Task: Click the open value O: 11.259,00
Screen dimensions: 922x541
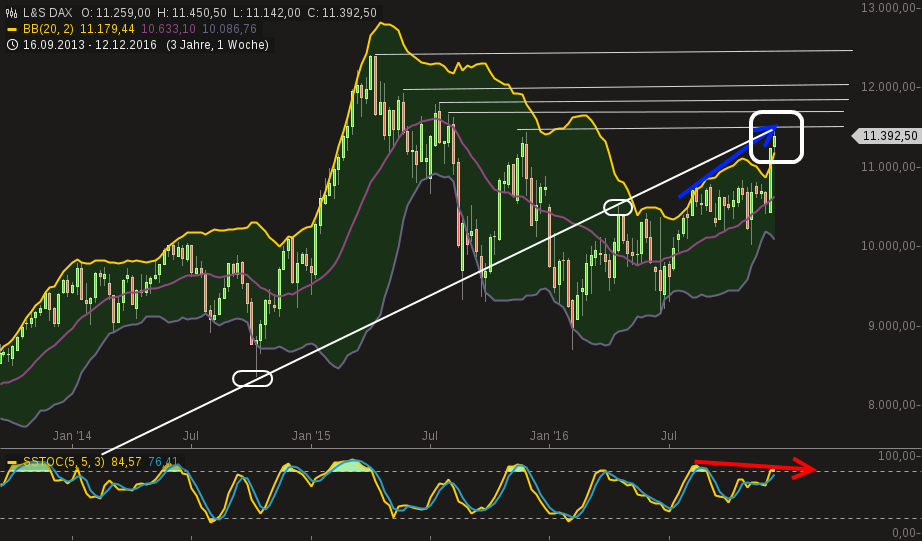Action: (x=115, y=12)
